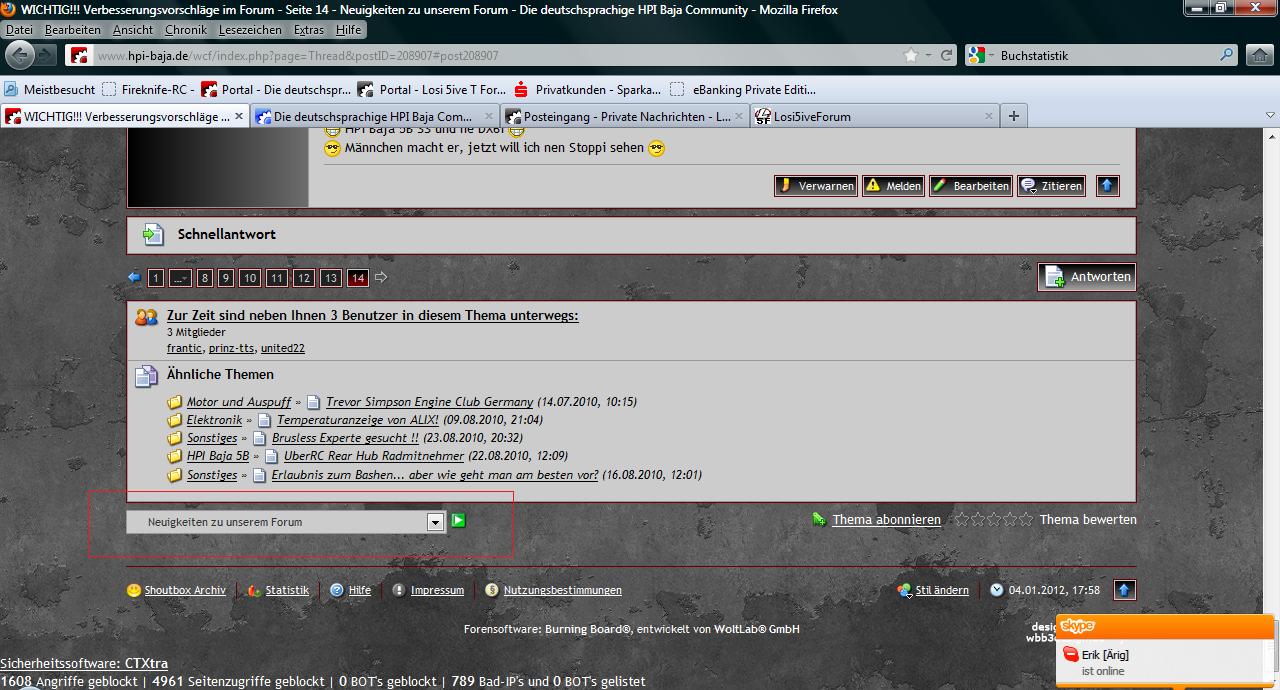Viewport: 1280px width, 690px height.
Task: Go to thread page 13
Action: tap(331, 278)
